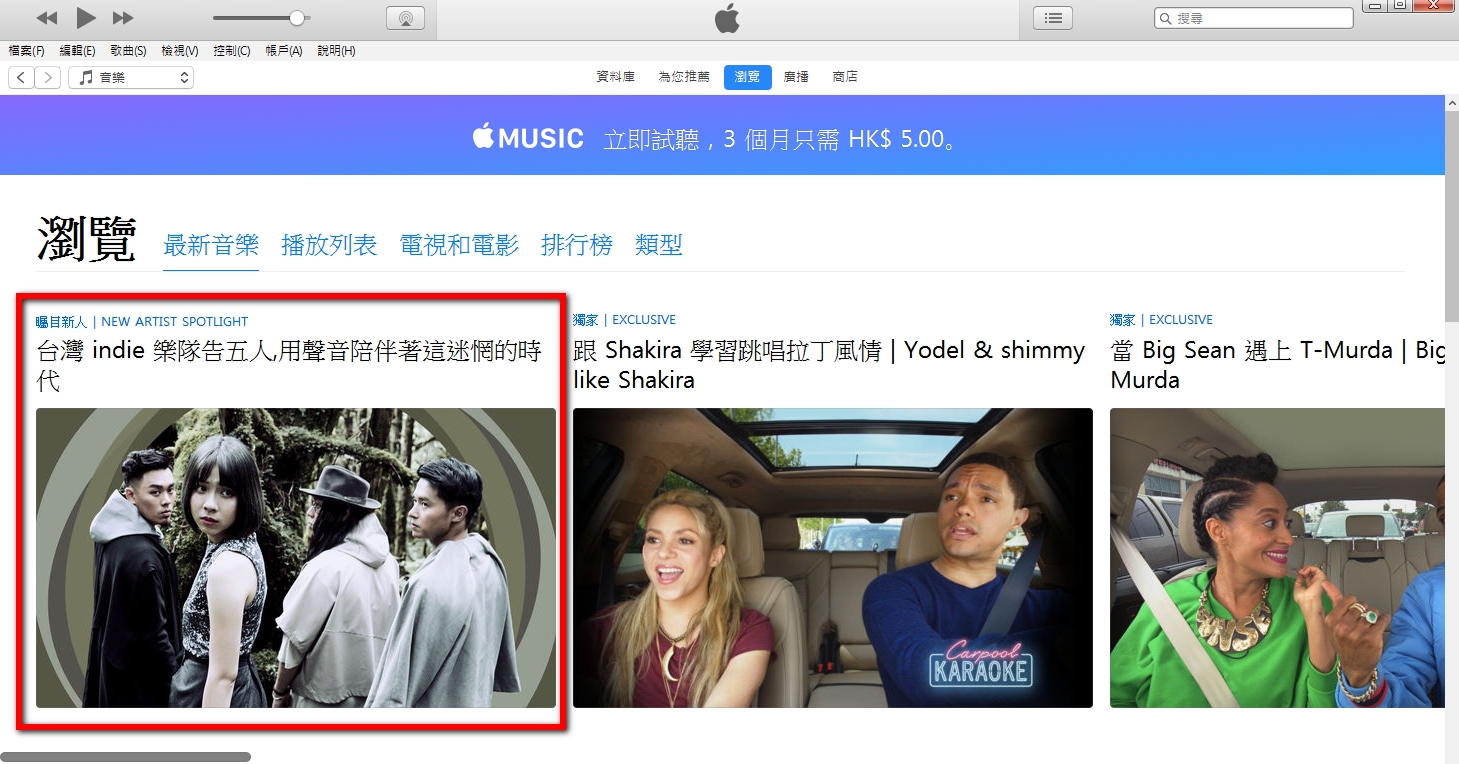
Task: Open the AirPlay output icon
Action: click(405, 18)
